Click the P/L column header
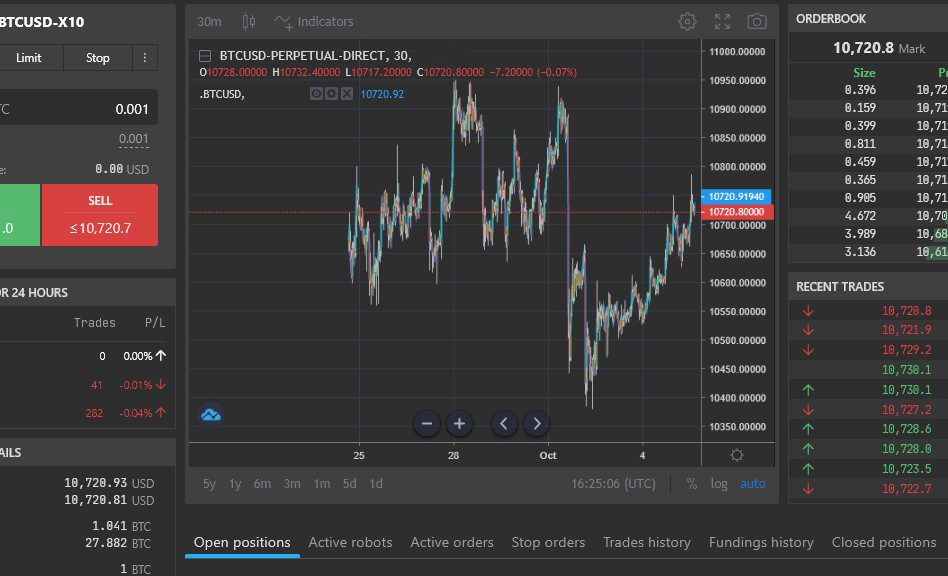The width and height of the screenshot is (948, 576). pos(155,323)
